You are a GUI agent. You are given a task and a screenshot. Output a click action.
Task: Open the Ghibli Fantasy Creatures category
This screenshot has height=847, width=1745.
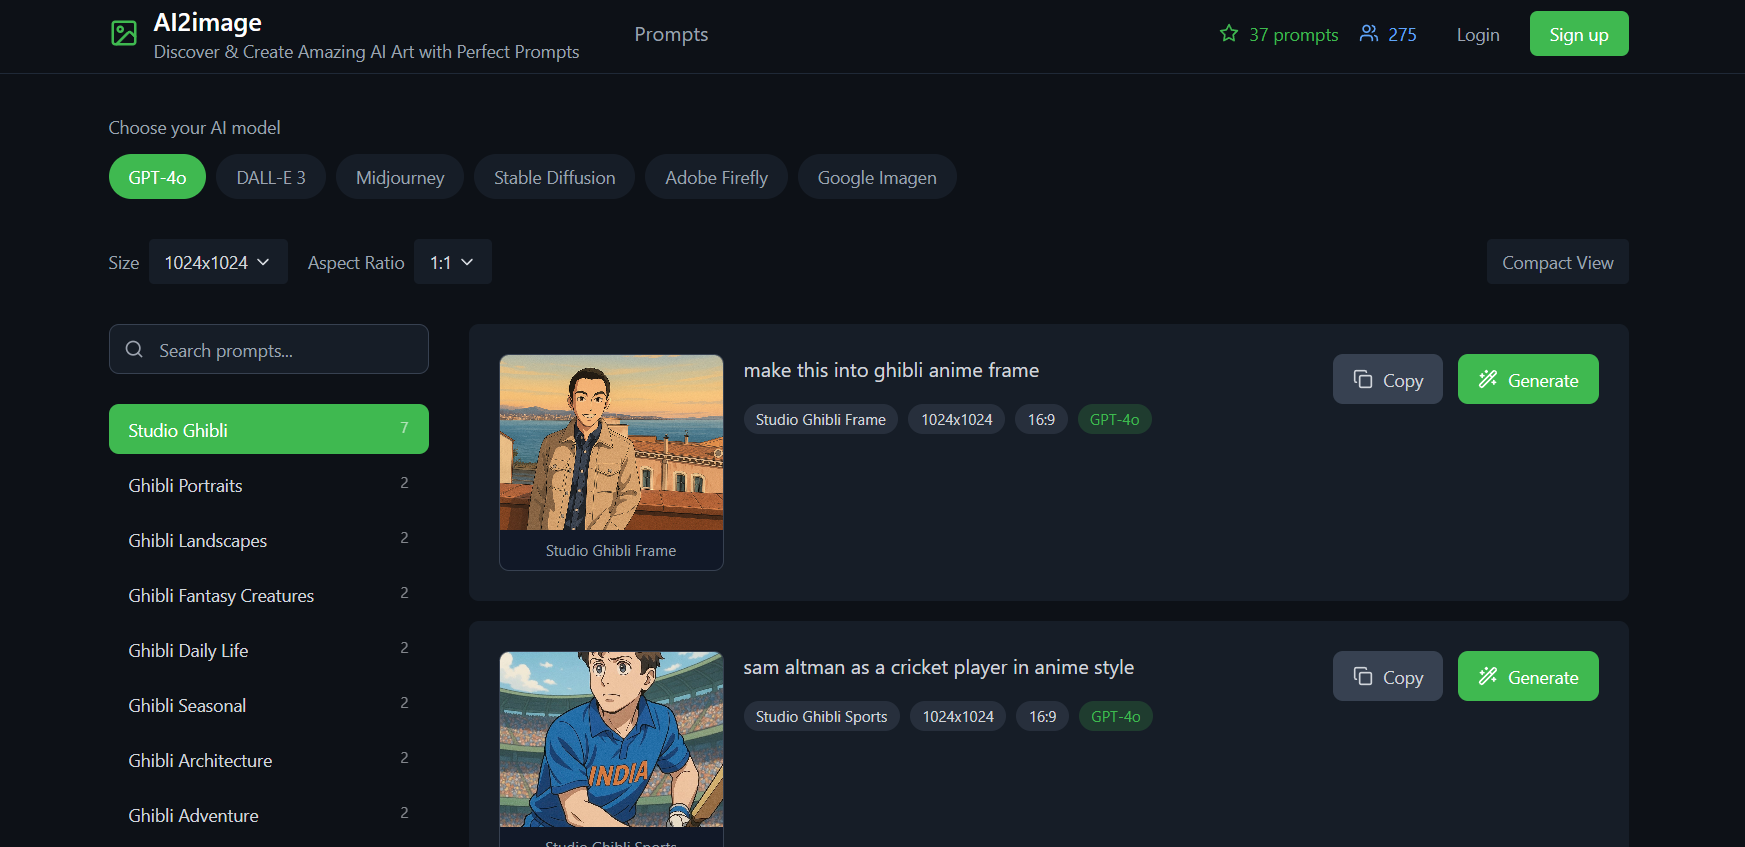click(269, 595)
